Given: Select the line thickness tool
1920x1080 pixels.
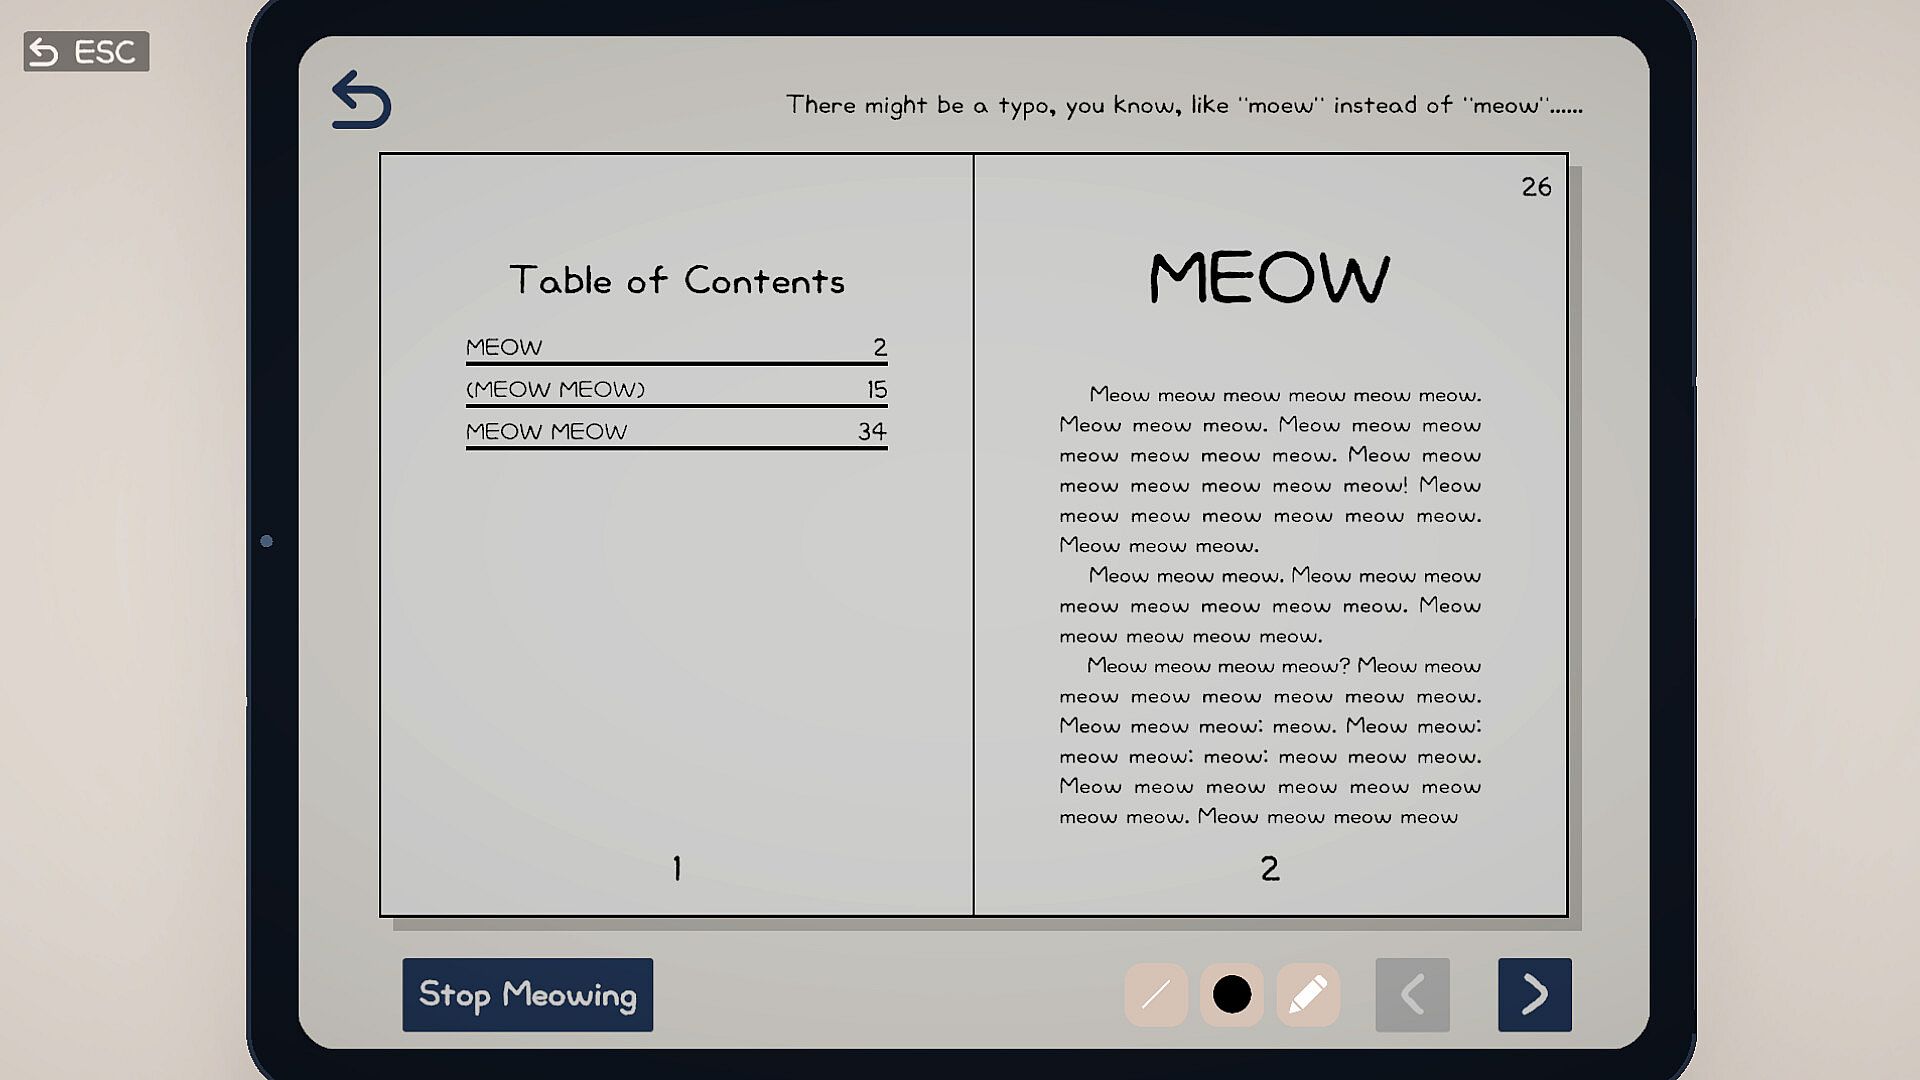Looking at the screenshot, I should coord(1156,995).
